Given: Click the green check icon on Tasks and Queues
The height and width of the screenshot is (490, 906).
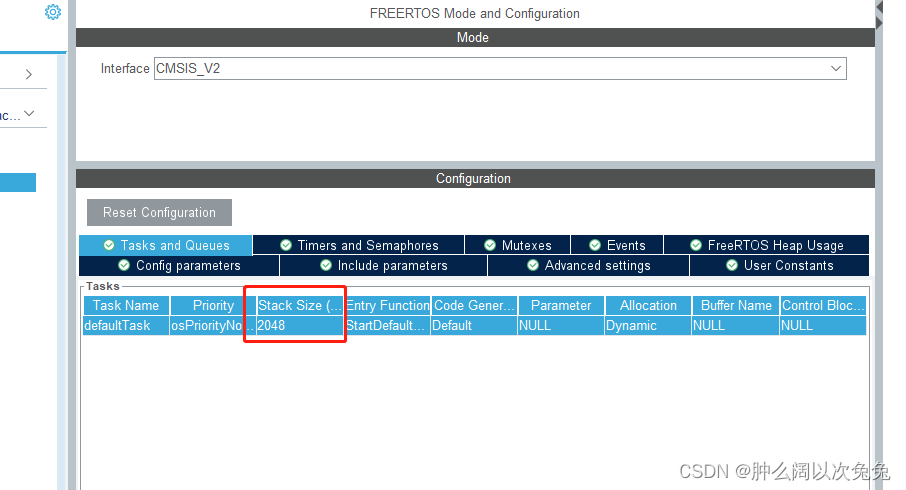Looking at the screenshot, I should point(109,245).
